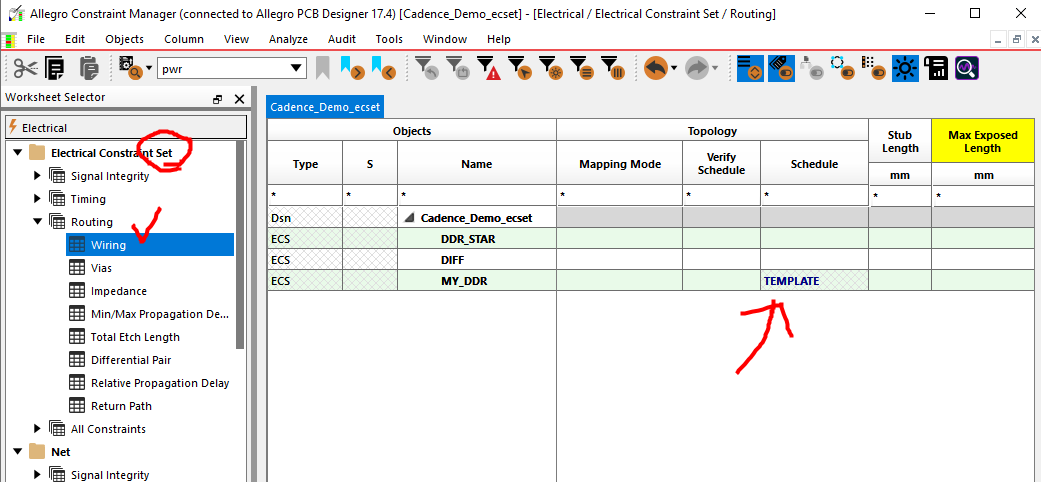Collapse the Electrical Constraint Set folder
This screenshot has height=482, width=1041.
click(x=17, y=153)
